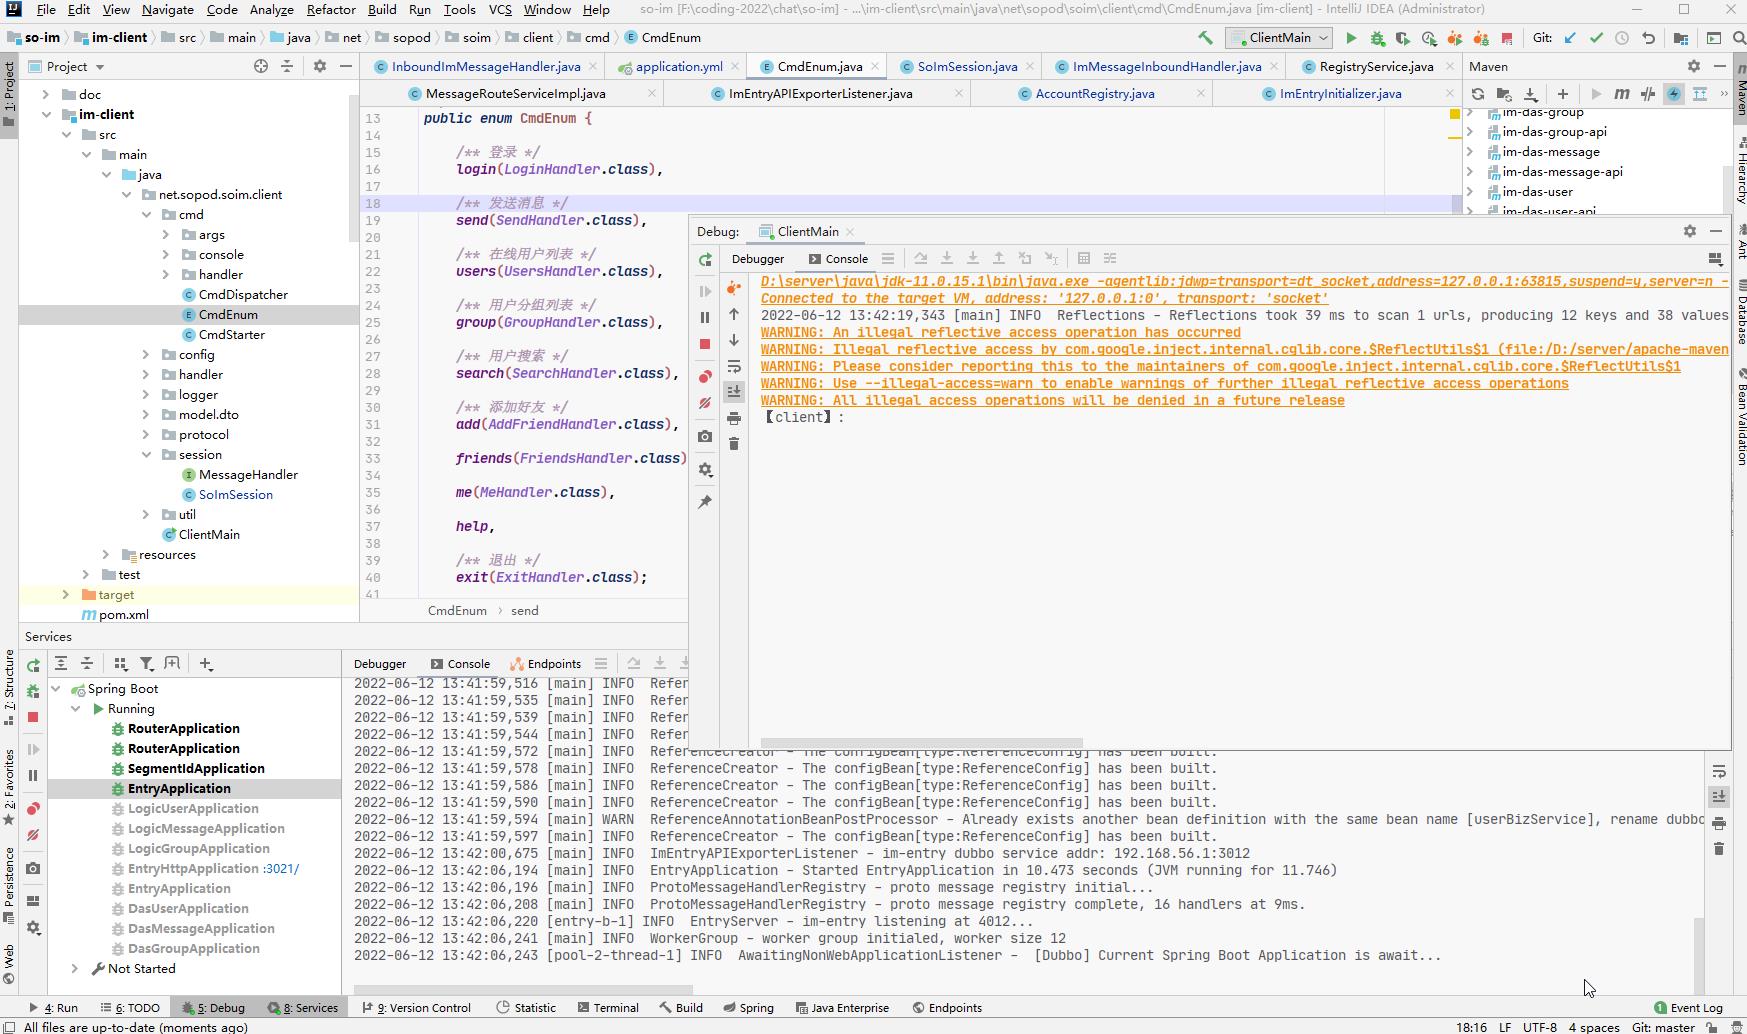Expand Not Started node in Services
1747x1034 pixels.
(75, 968)
